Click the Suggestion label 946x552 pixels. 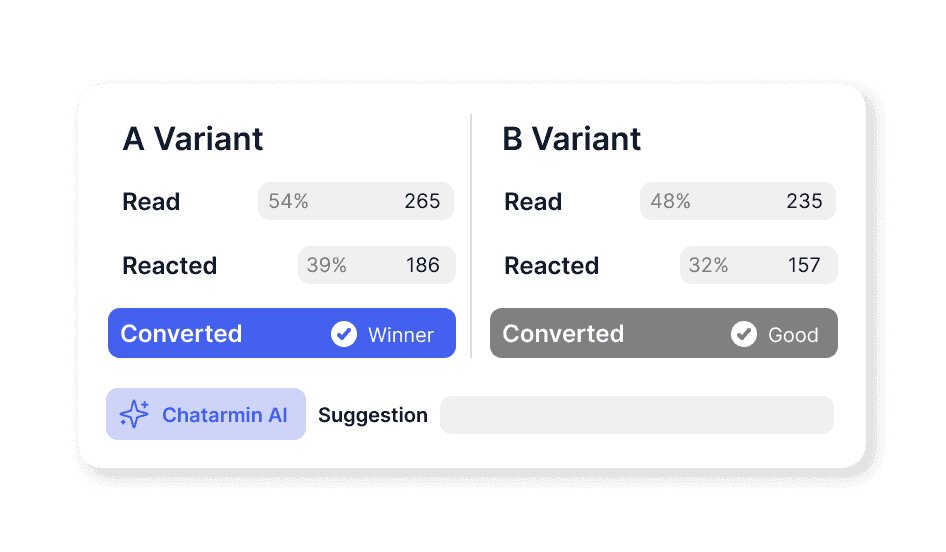373,415
